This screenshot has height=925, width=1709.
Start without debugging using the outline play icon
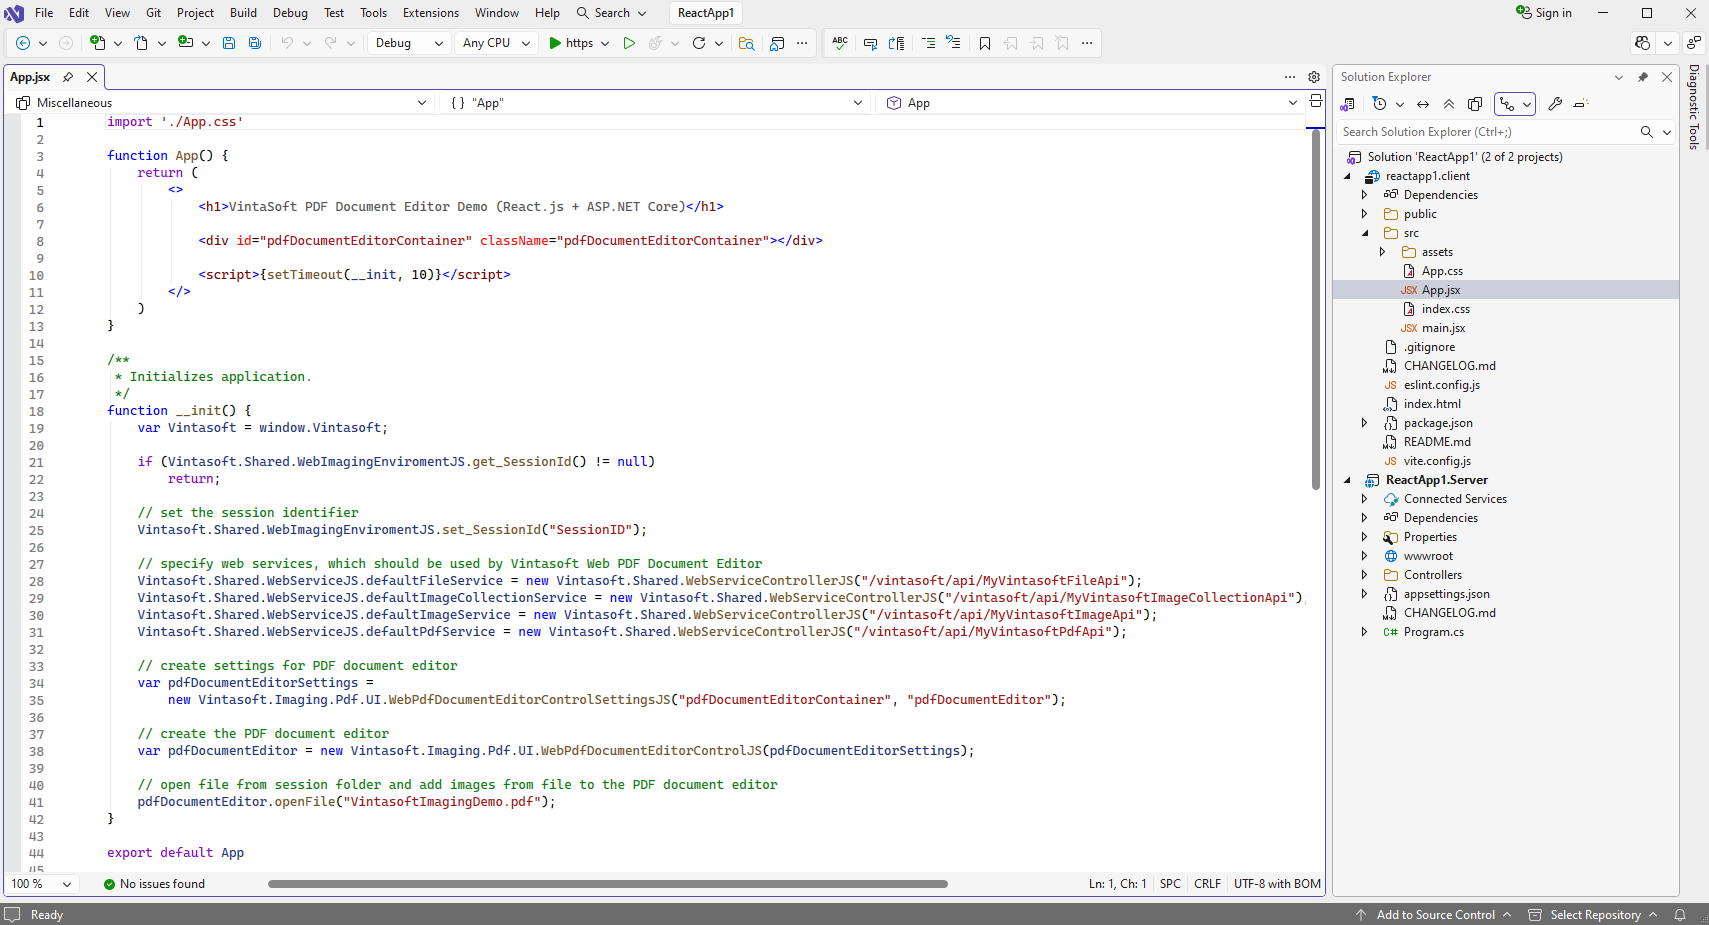629,43
